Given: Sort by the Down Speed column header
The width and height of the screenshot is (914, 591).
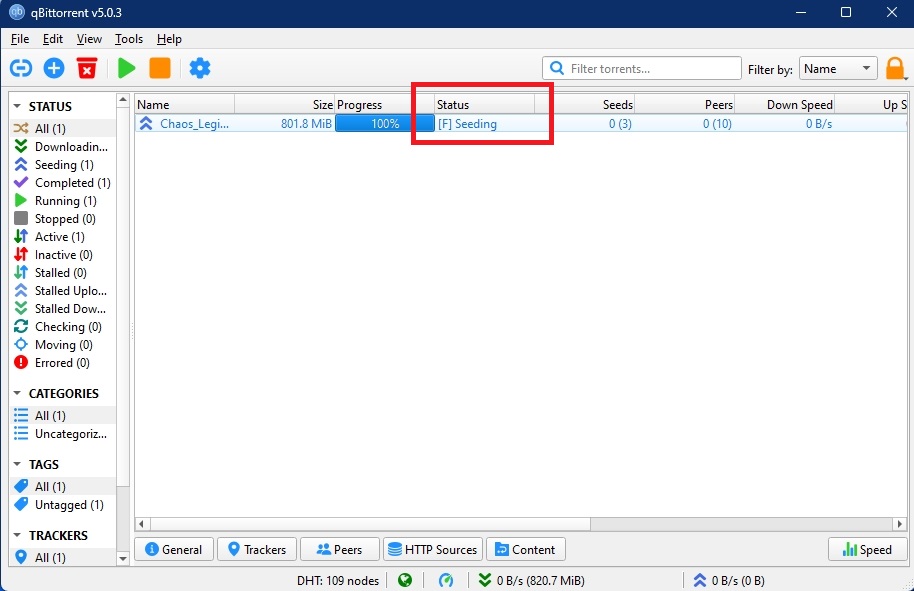Looking at the screenshot, I should coord(785,104).
